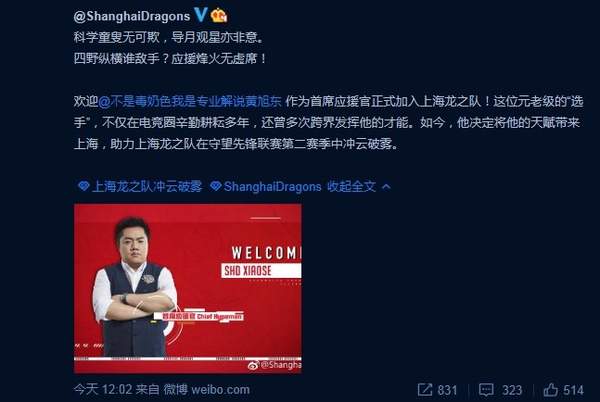This screenshot has height=402, width=600.
Task: Open the red welcome image thumbnail
Action: click(x=188, y=288)
